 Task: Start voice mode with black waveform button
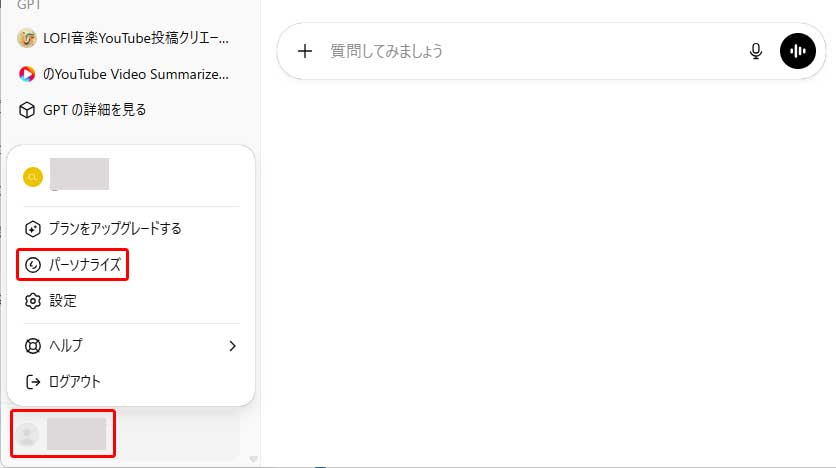[x=798, y=51]
